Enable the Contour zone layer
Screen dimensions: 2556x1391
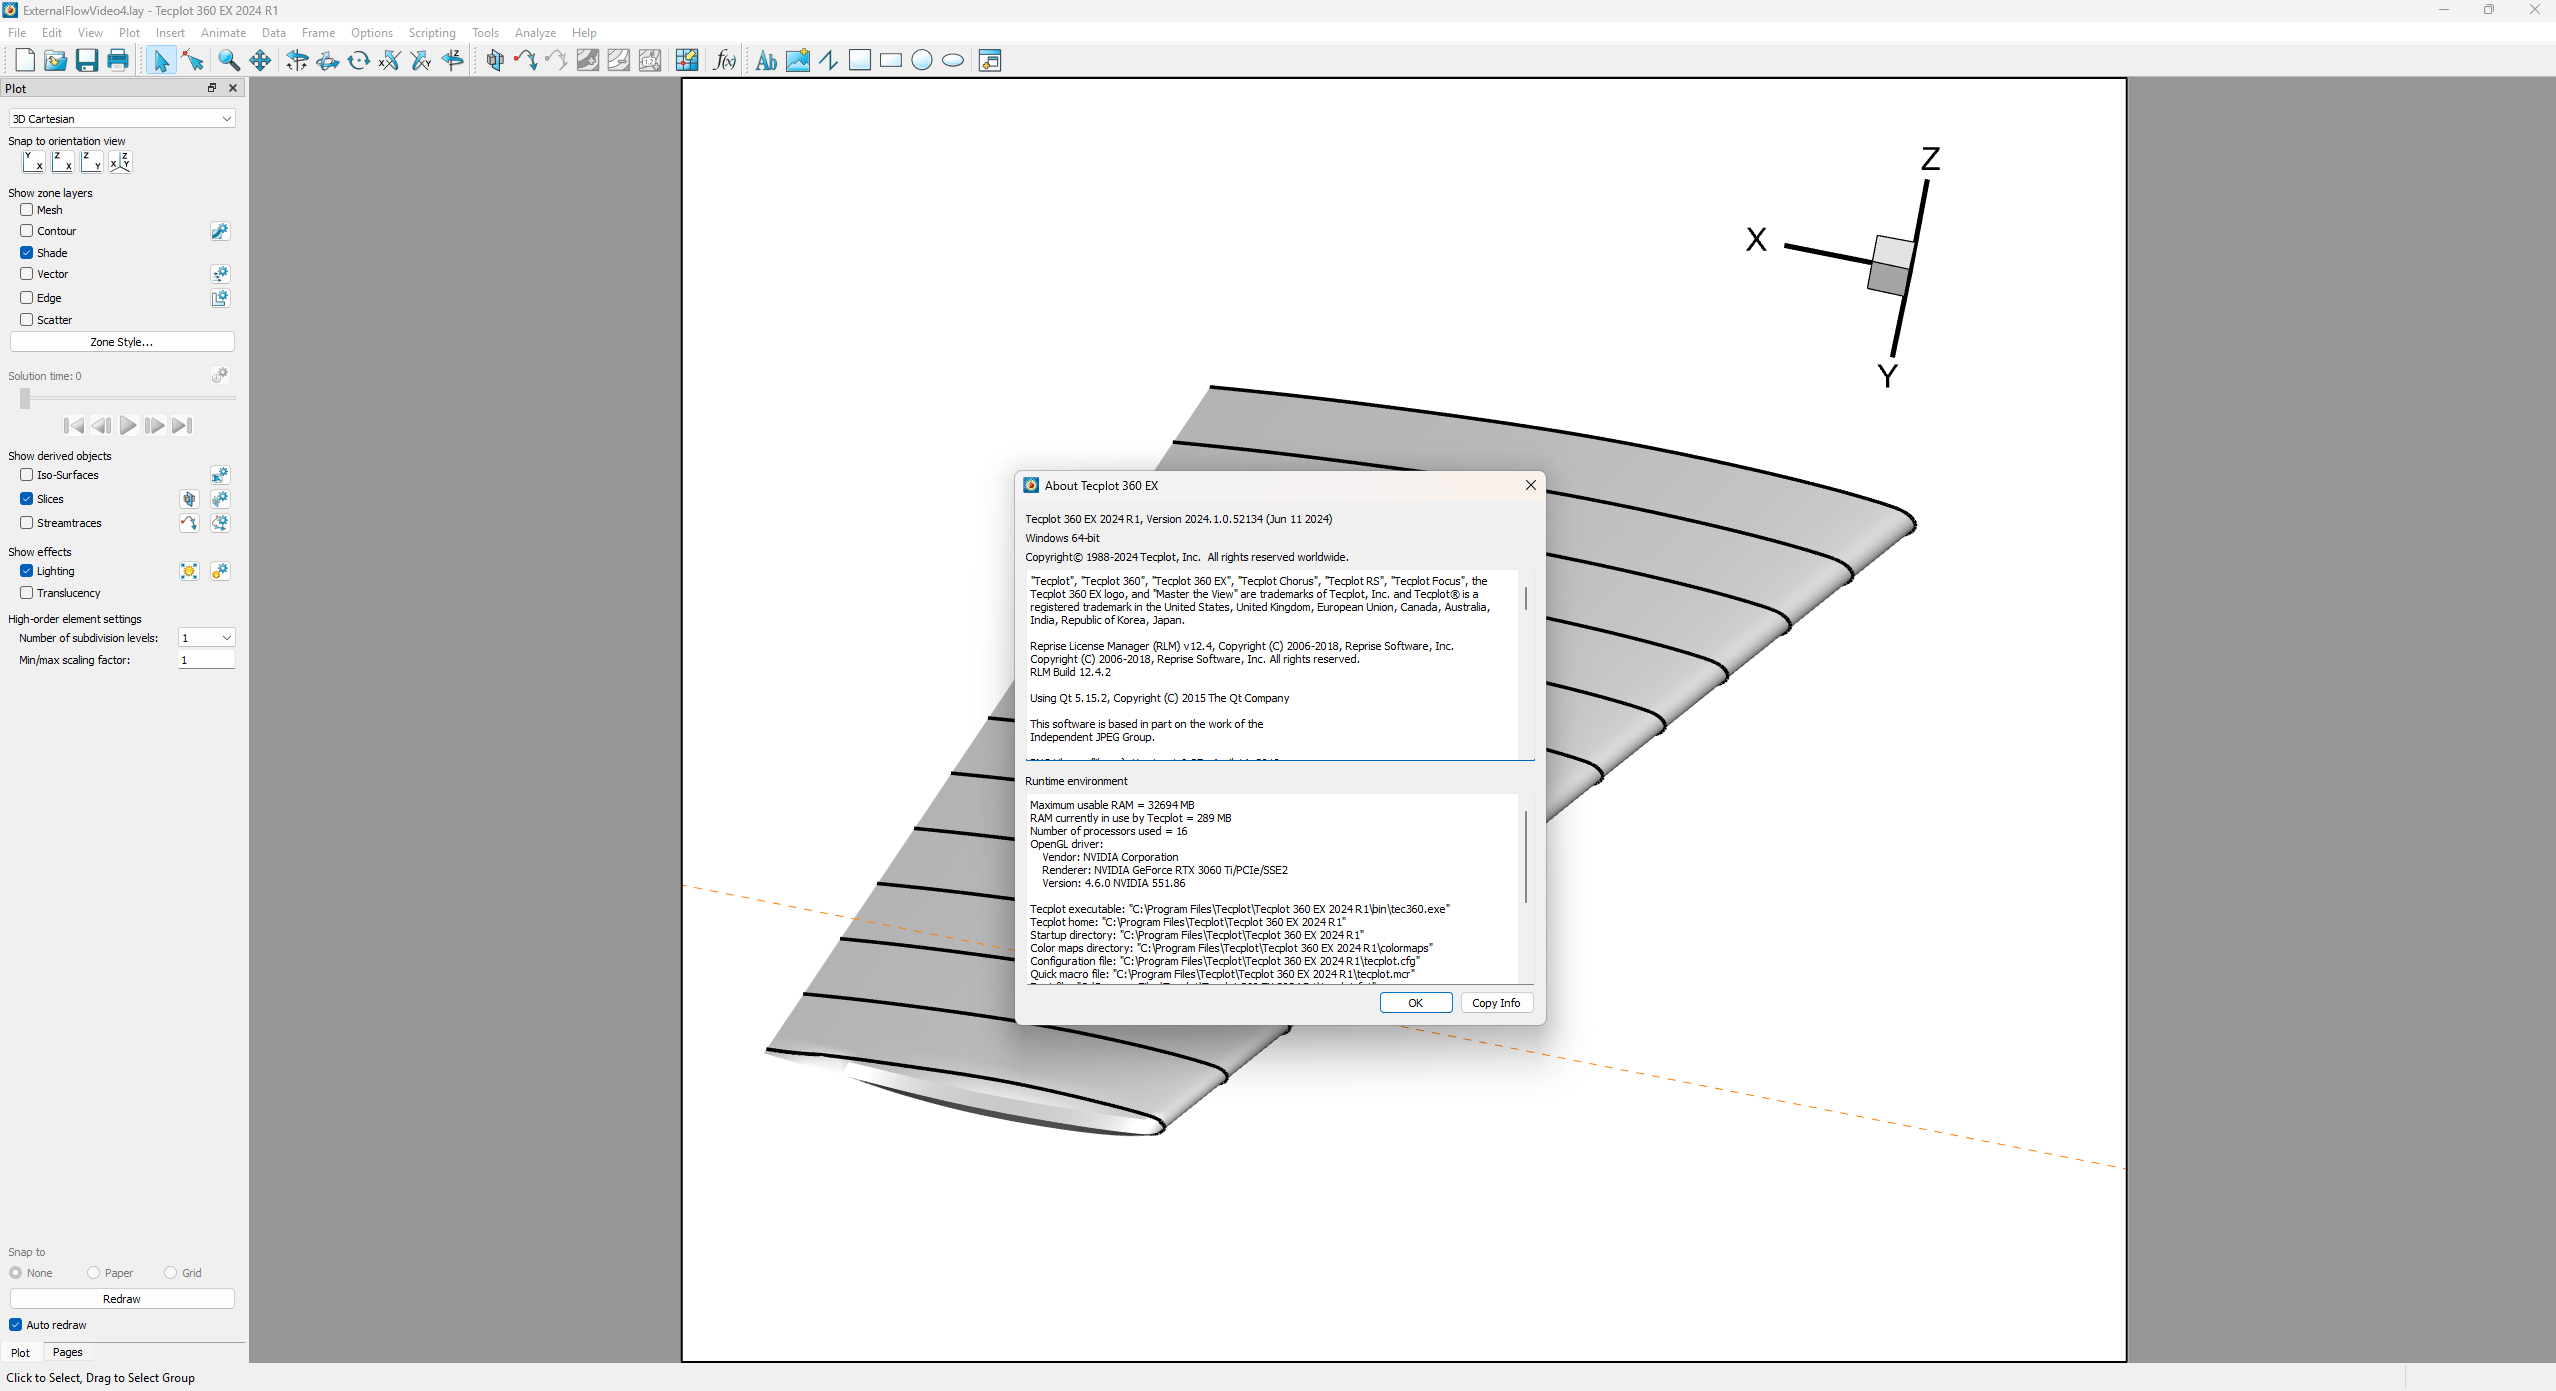pyautogui.click(x=27, y=231)
